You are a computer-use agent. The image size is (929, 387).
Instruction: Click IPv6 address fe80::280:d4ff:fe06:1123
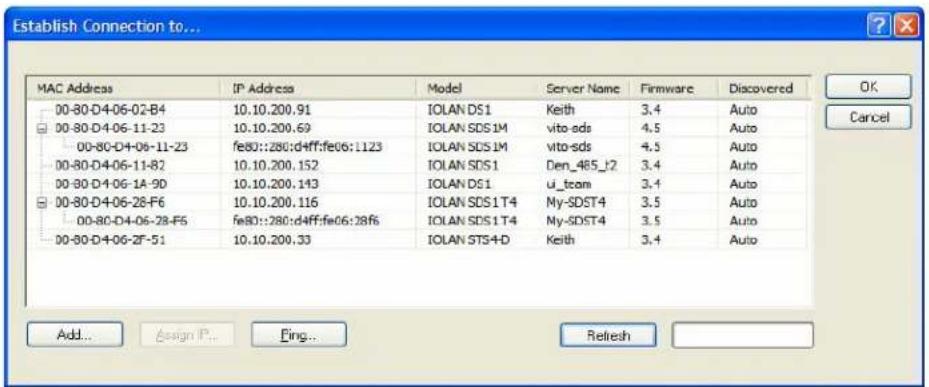(x=307, y=147)
